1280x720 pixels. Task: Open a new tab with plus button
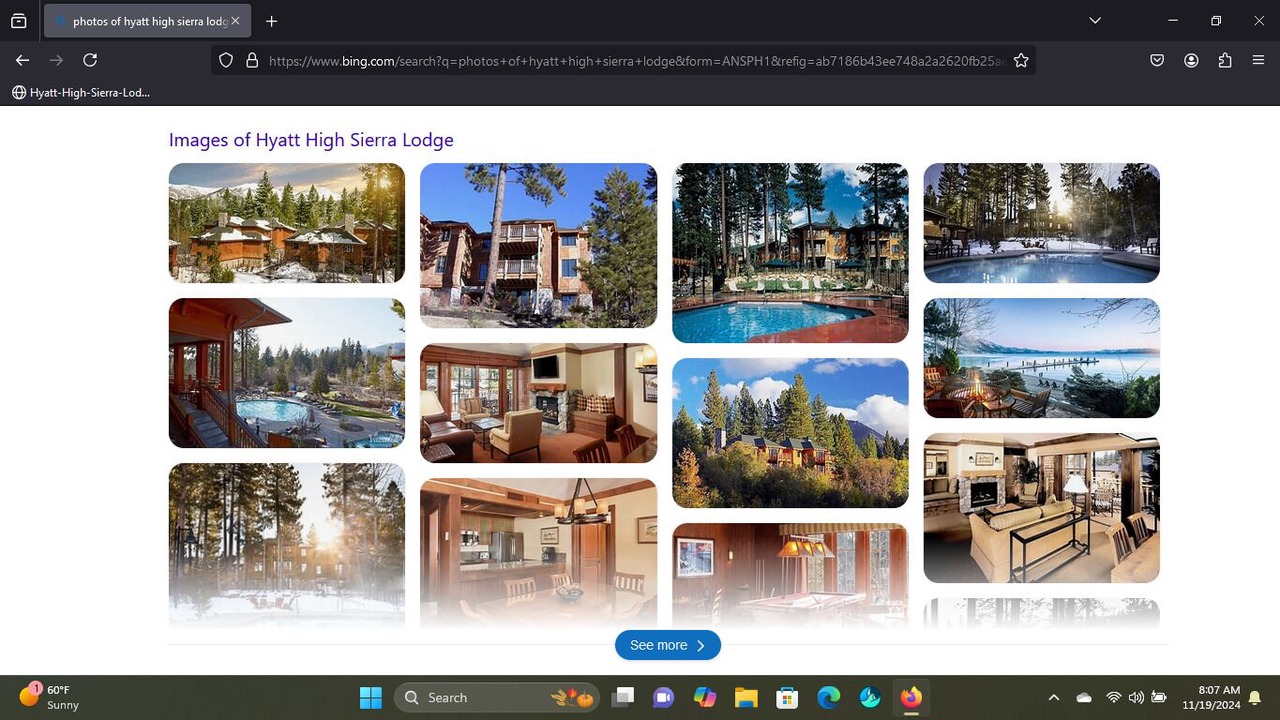tap(271, 21)
